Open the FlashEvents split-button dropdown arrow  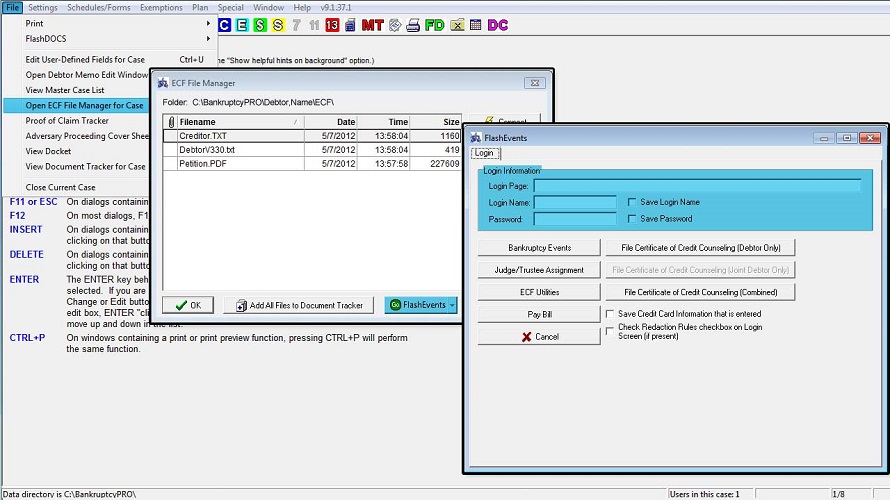tap(452, 305)
